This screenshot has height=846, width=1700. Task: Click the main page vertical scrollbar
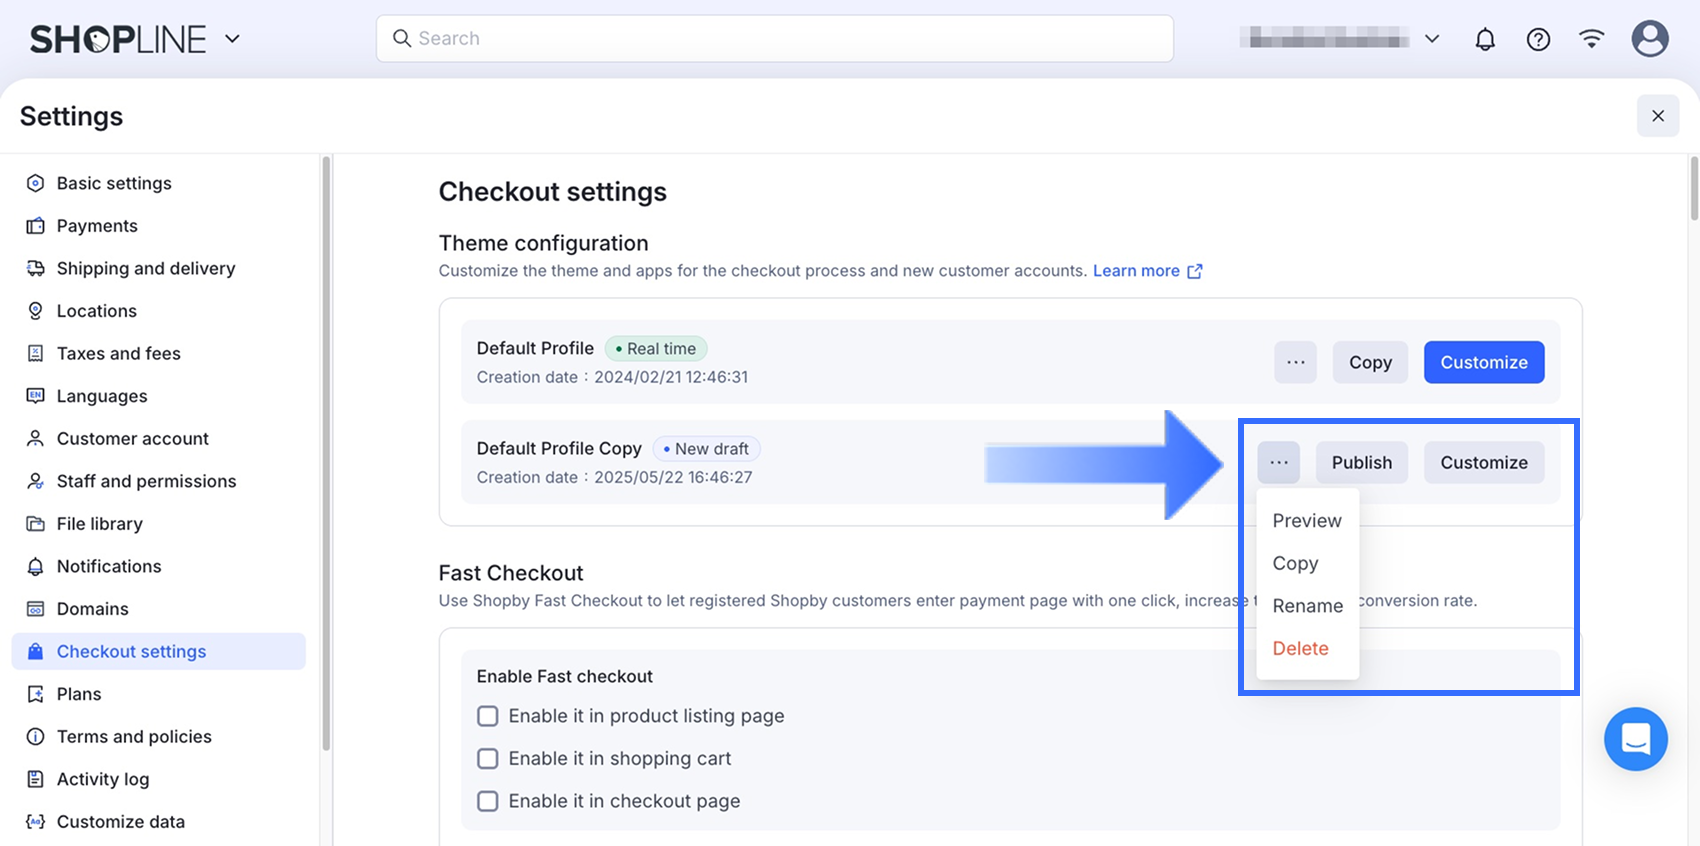[1693, 188]
